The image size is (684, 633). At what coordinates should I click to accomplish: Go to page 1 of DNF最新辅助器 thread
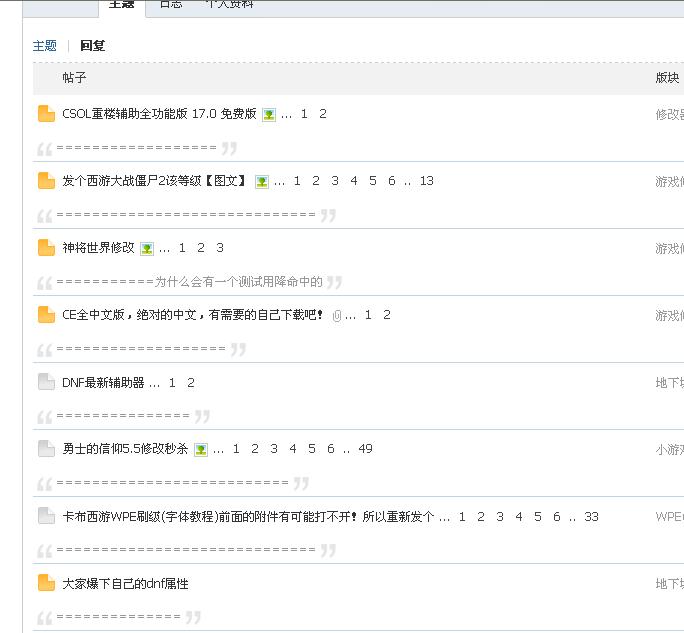point(172,383)
